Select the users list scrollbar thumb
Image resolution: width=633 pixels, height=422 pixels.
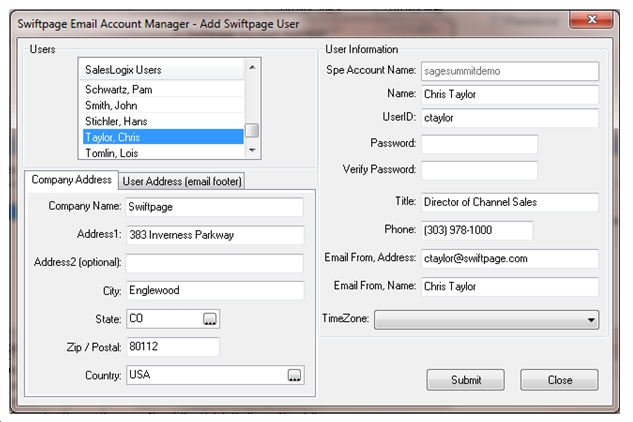click(252, 130)
